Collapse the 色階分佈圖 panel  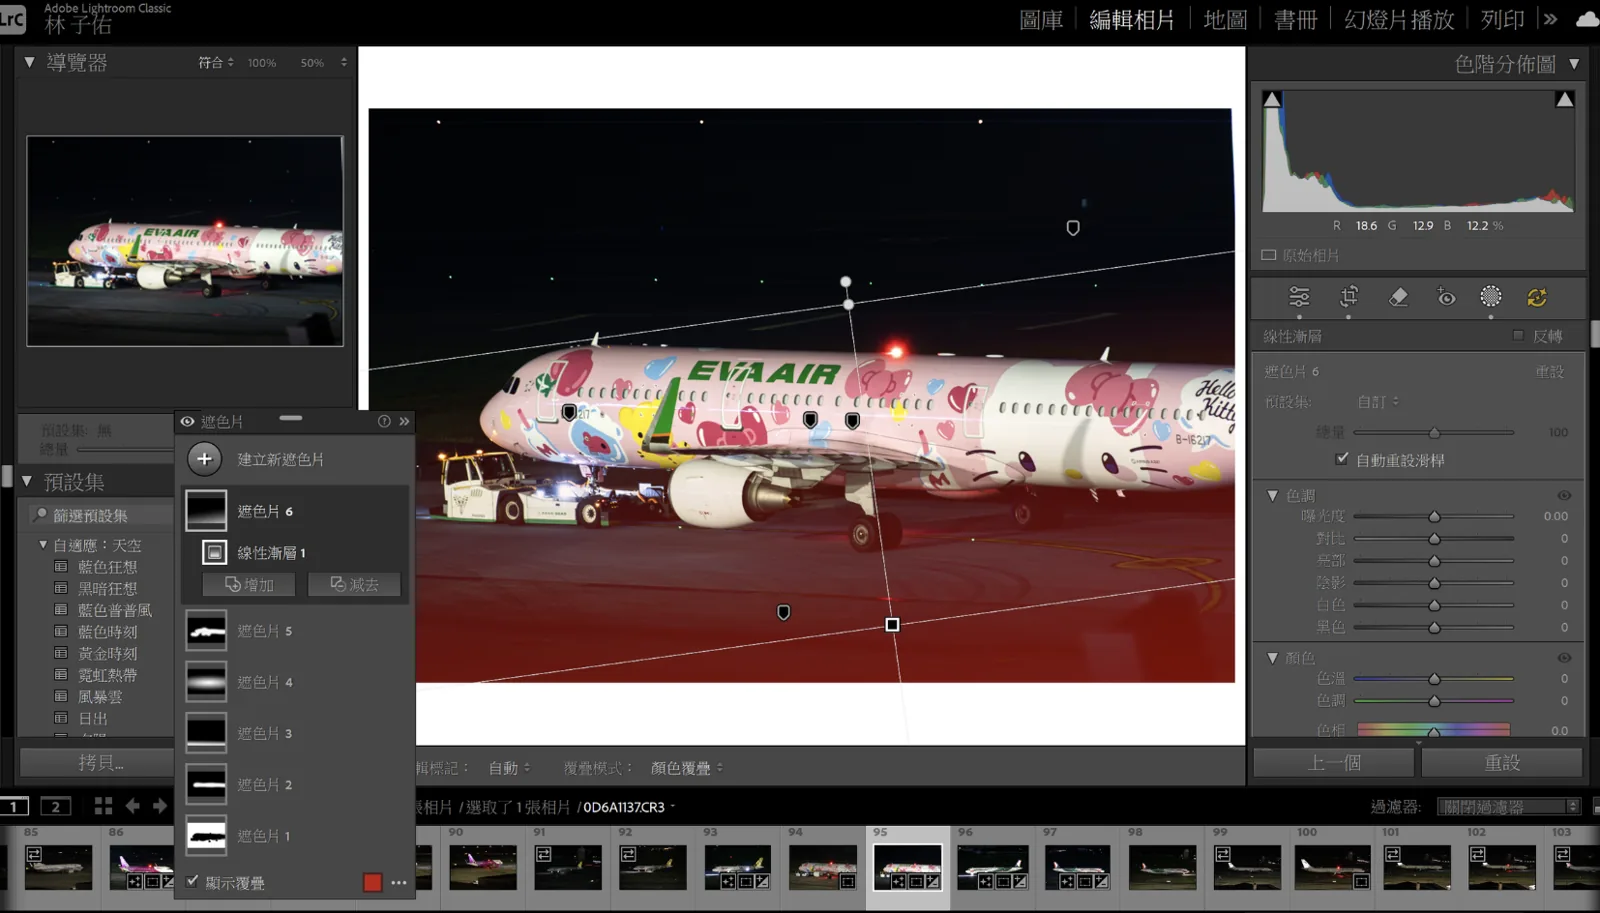1574,64
